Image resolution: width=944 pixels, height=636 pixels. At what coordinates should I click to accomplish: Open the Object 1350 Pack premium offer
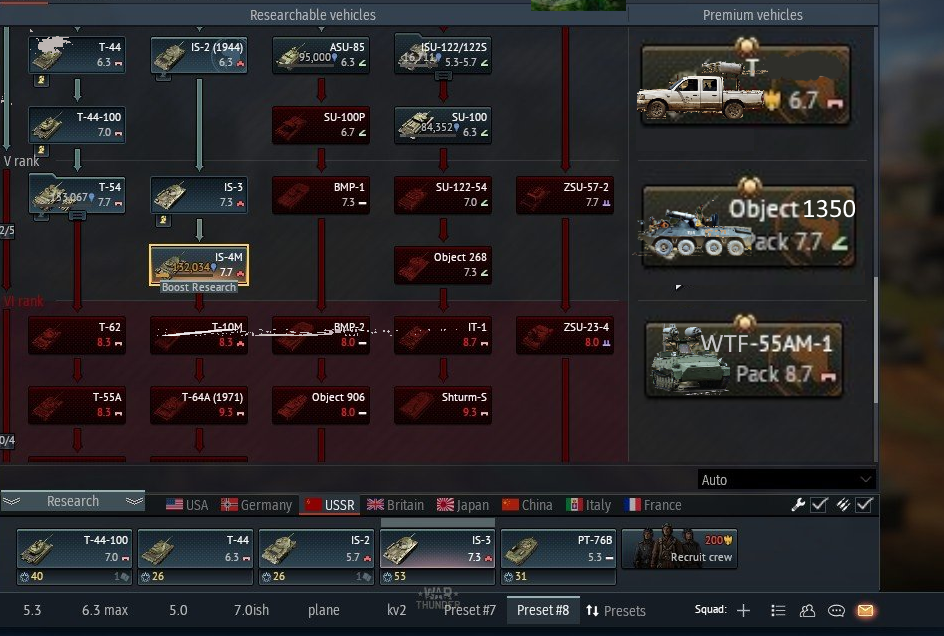[748, 226]
